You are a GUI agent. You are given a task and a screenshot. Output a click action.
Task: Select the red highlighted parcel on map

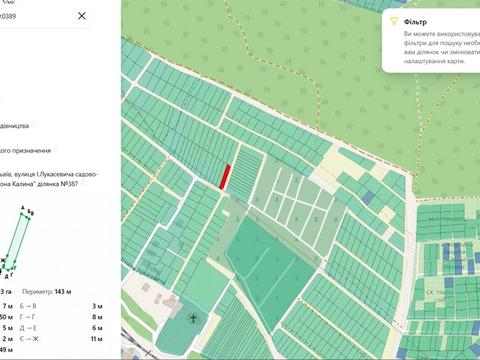click(x=225, y=177)
